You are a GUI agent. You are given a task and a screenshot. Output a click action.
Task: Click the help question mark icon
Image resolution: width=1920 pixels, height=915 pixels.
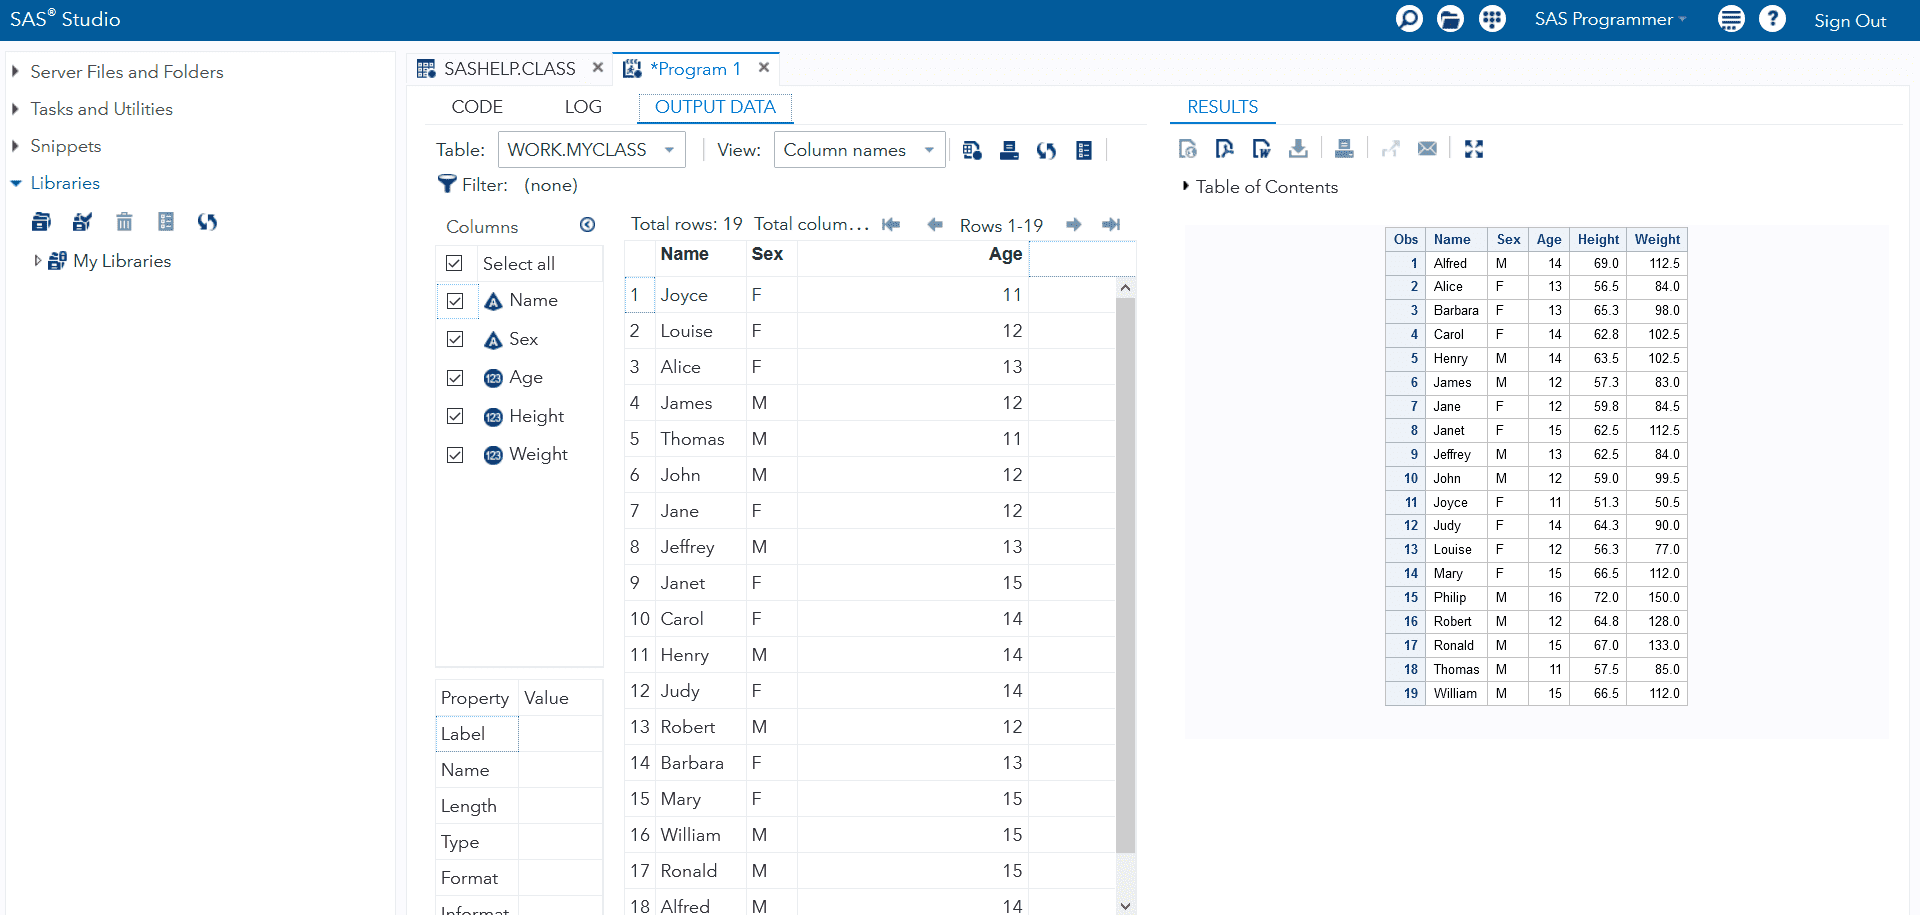[x=1772, y=19]
